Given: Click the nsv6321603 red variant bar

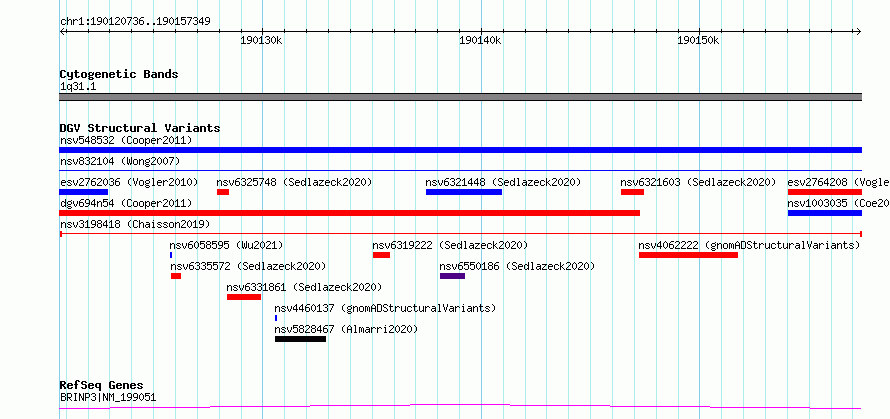Looking at the screenshot, I should coord(632,192).
